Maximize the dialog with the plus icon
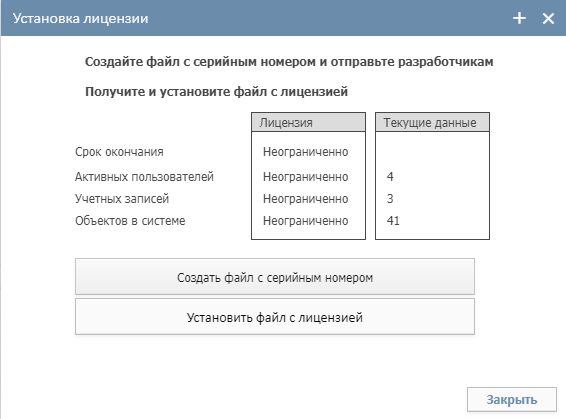566x419 pixels. pos(519,18)
